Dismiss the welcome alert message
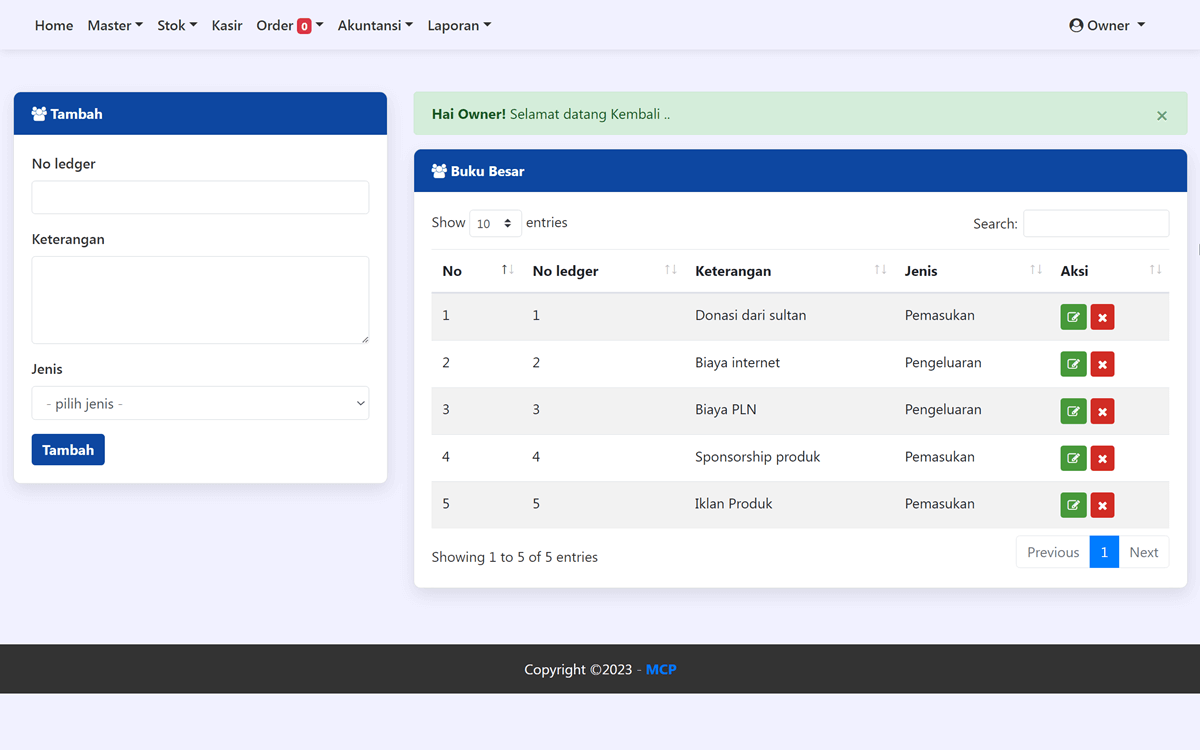This screenshot has height=750, width=1200. 1162,115
